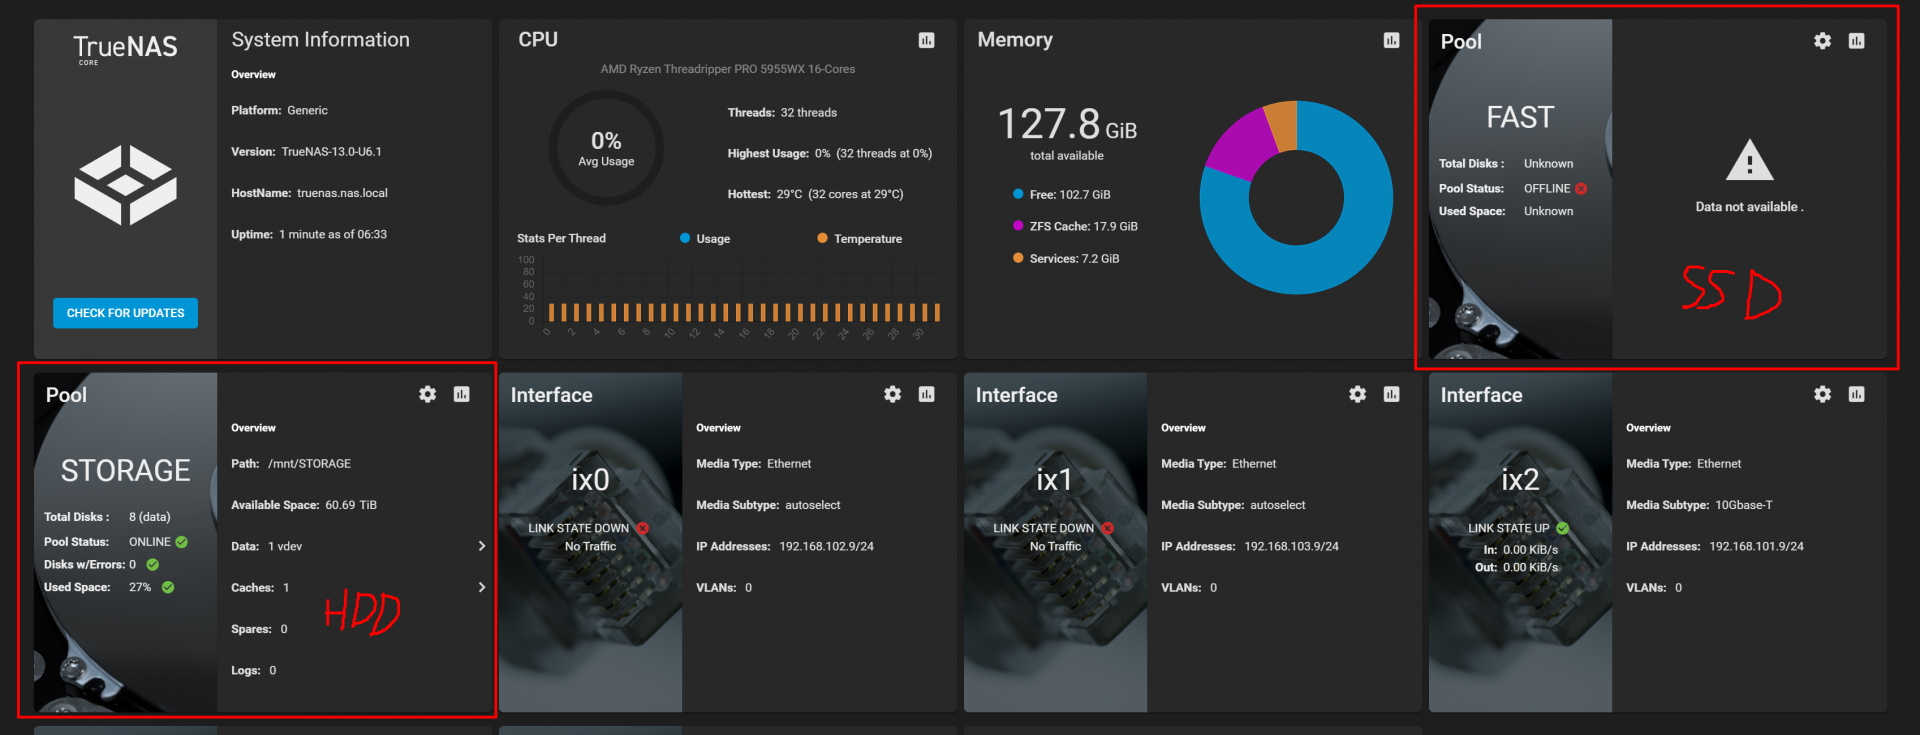Click the blue Usage legend dot
The width and height of the screenshot is (1920, 735).
click(x=685, y=238)
